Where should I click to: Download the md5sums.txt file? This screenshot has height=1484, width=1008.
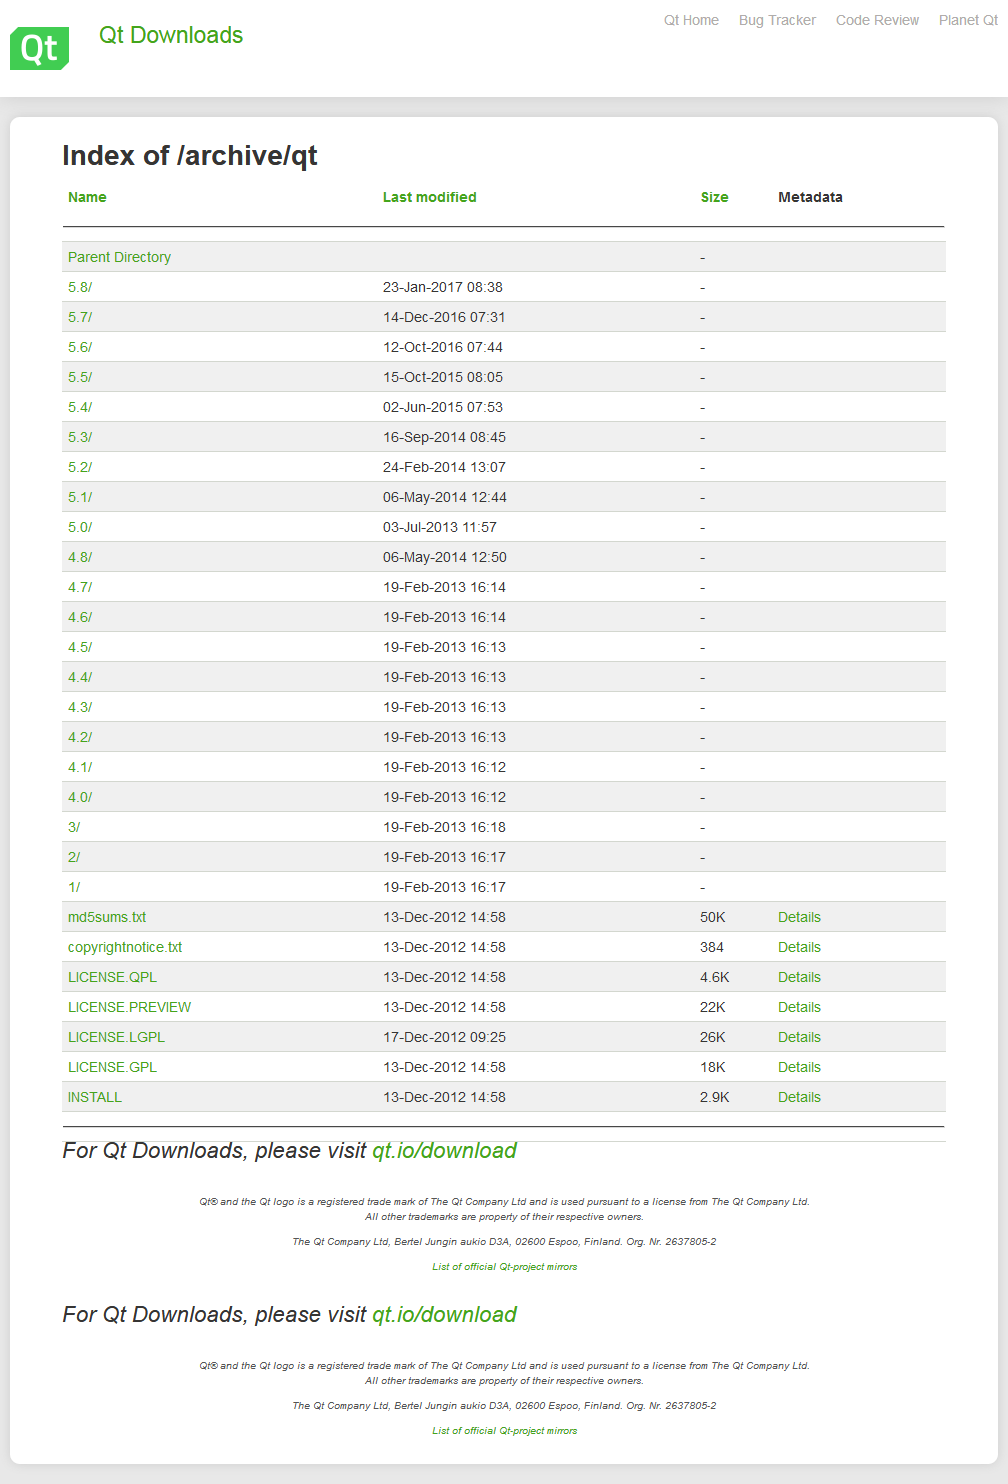pos(107,917)
